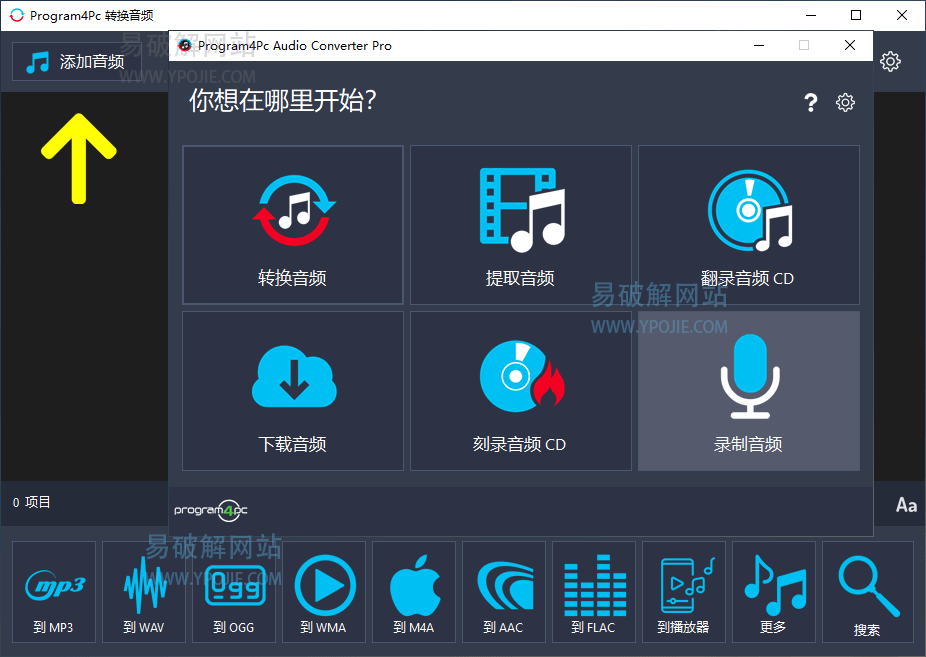This screenshot has width=926, height=657.
Task: Click the Aa text display option
Action: coord(905,505)
